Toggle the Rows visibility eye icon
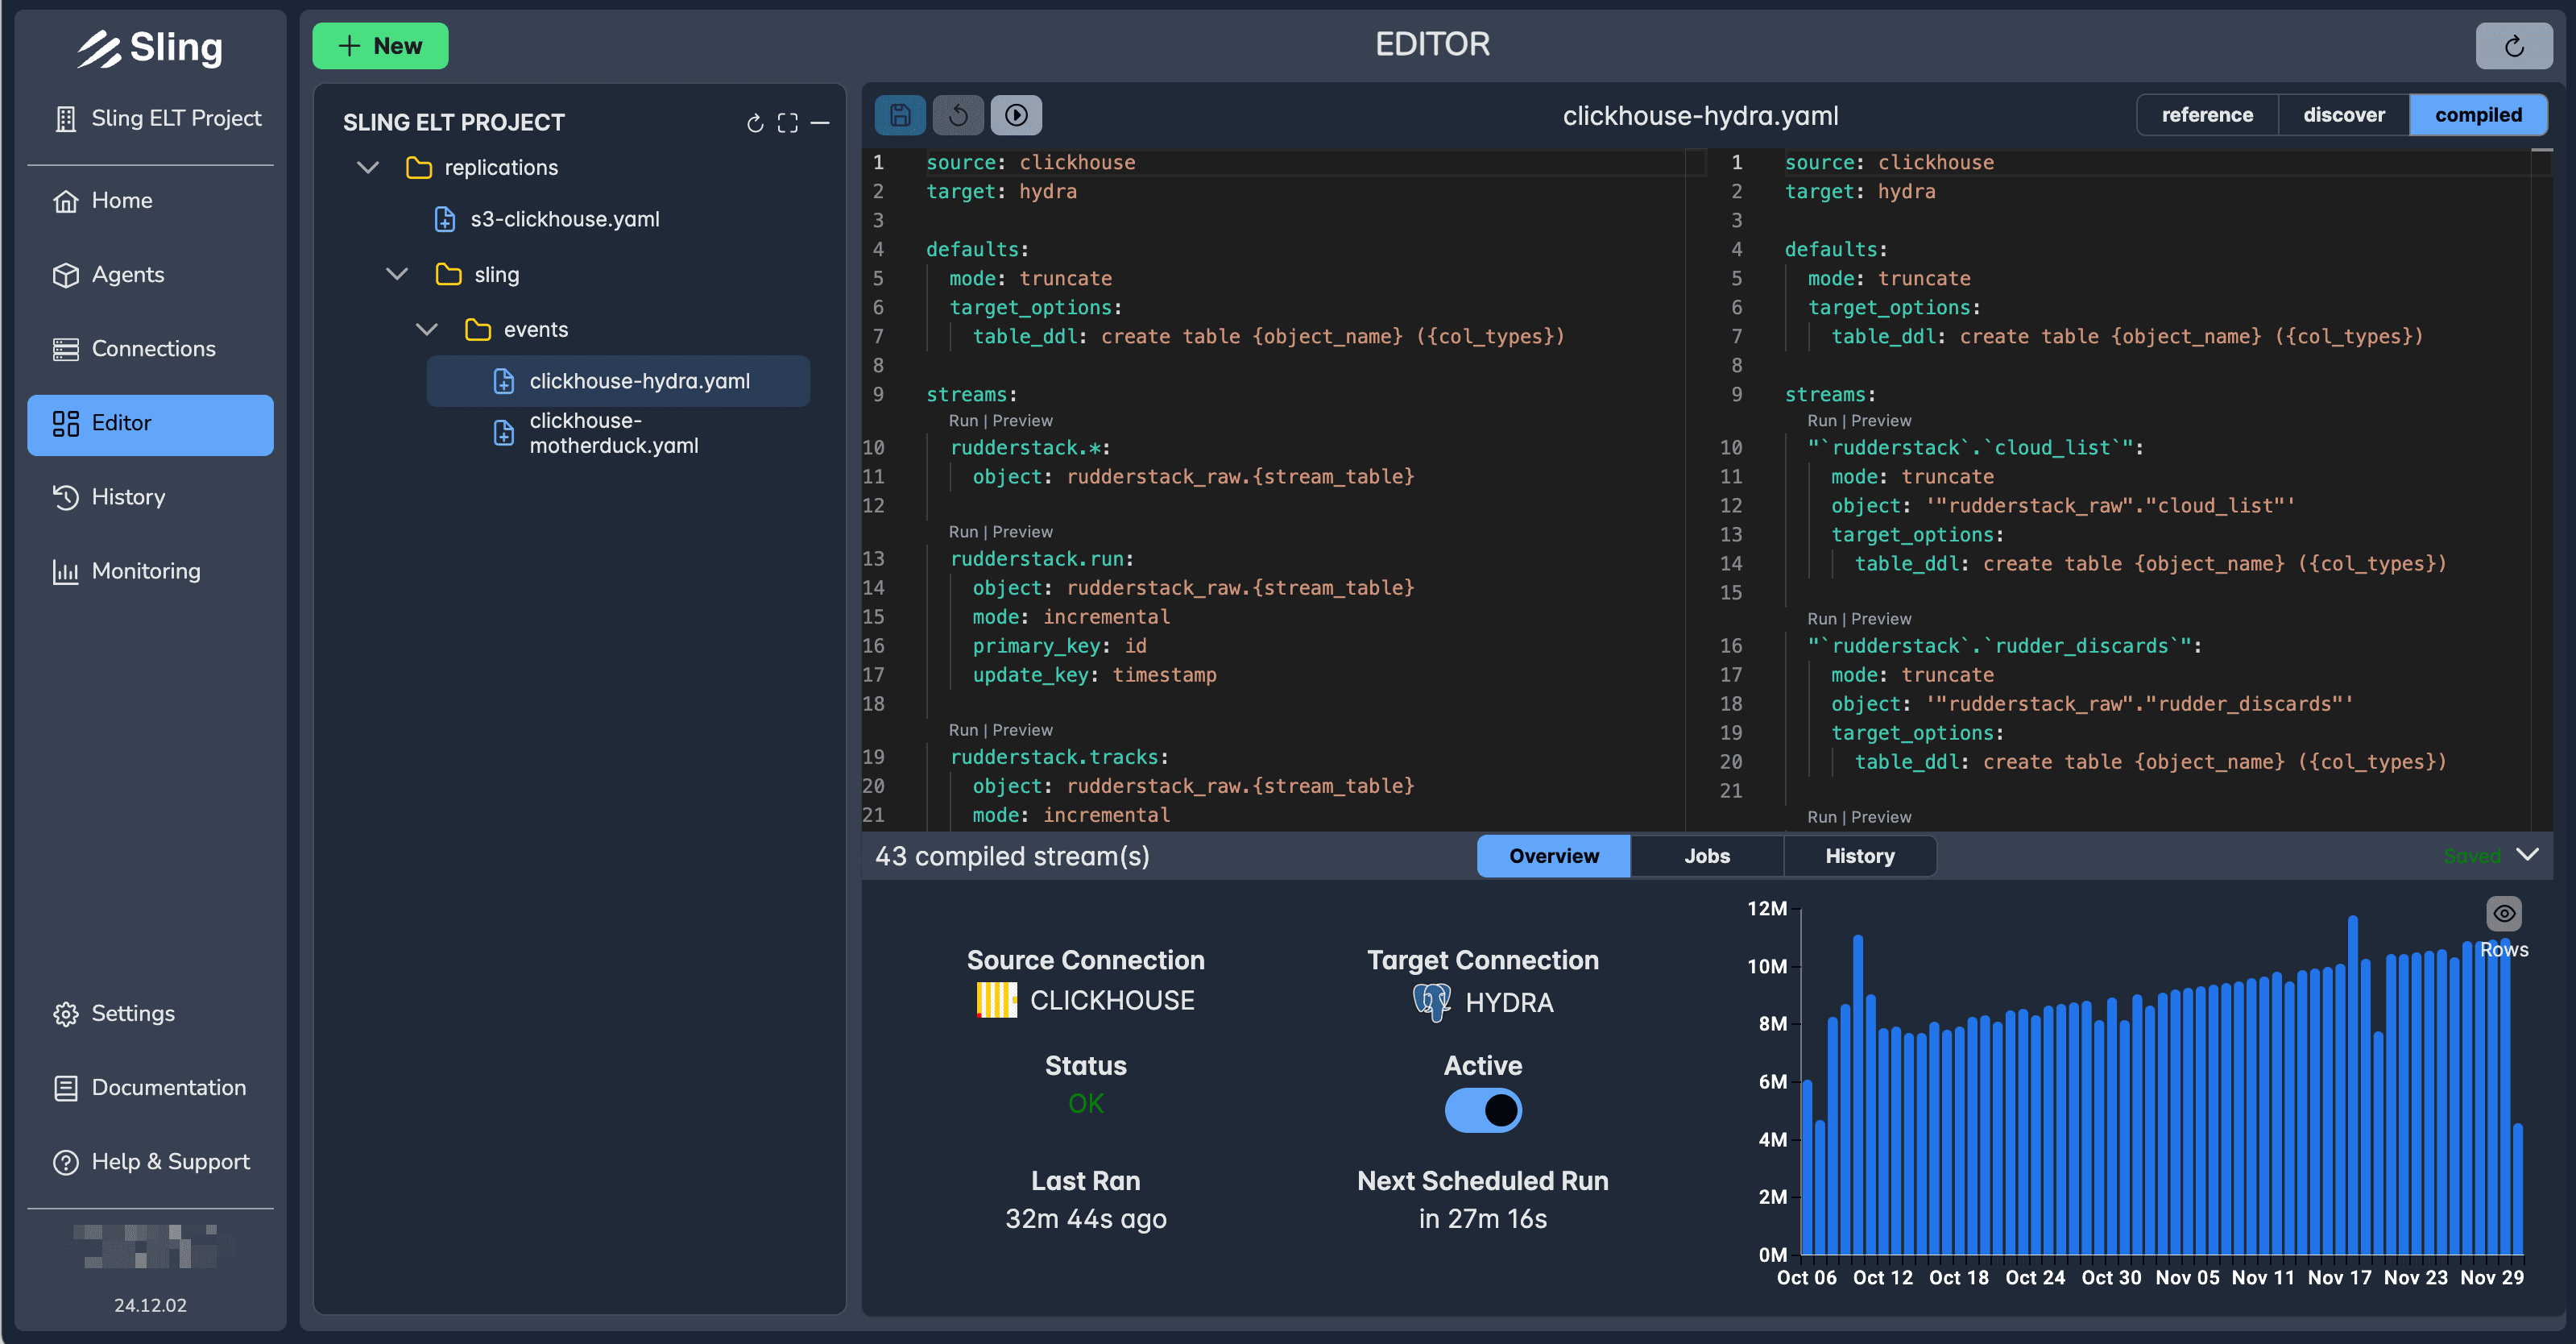Screen dimensions: 2576x1344 pyautogui.click(x=2505, y=913)
